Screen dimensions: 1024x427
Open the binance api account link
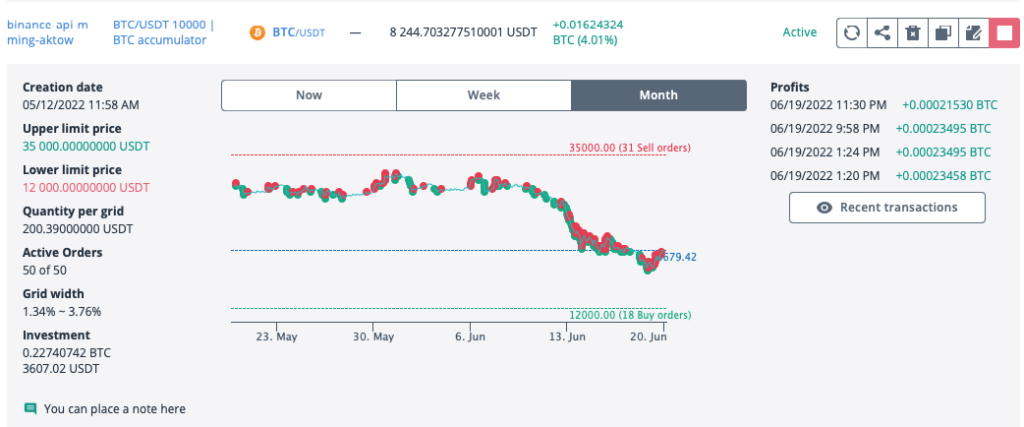pos(48,32)
